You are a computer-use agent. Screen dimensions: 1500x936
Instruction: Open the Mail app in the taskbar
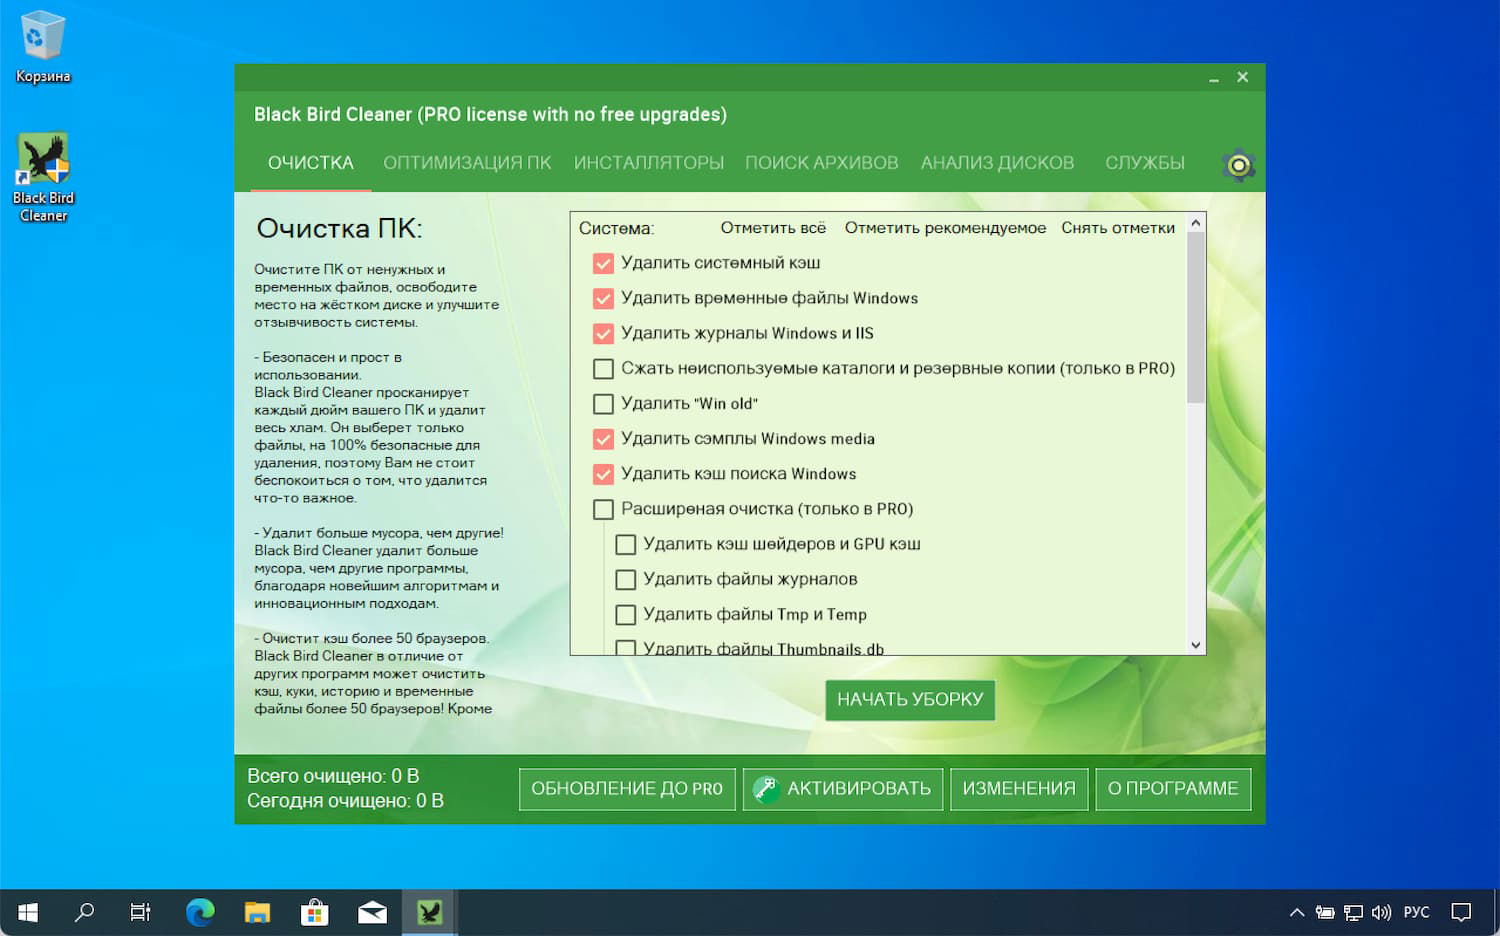(x=372, y=912)
